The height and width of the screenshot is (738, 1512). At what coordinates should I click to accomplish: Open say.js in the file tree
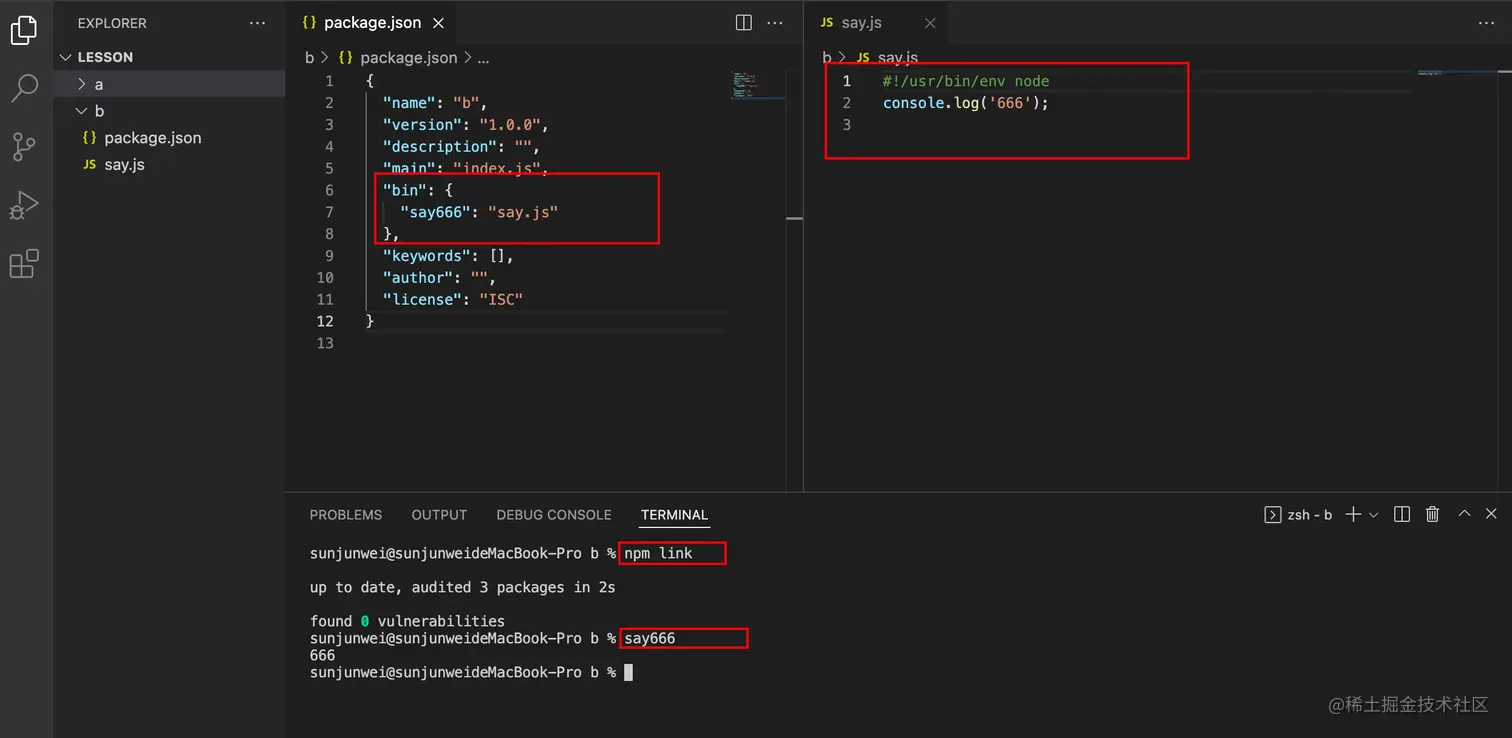124,164
